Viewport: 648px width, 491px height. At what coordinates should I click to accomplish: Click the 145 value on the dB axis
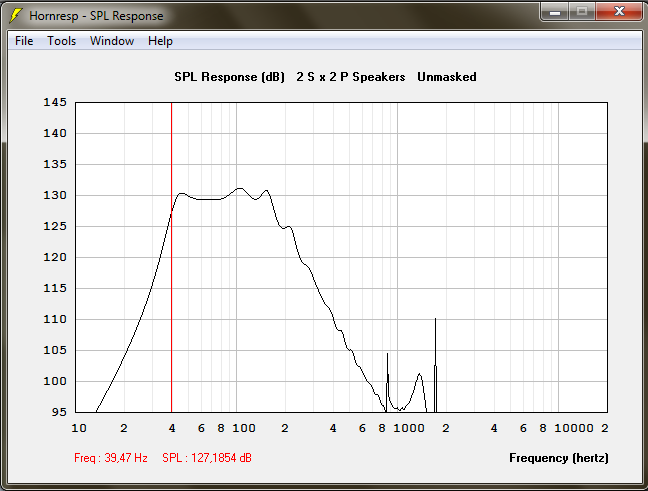point(55,102)
